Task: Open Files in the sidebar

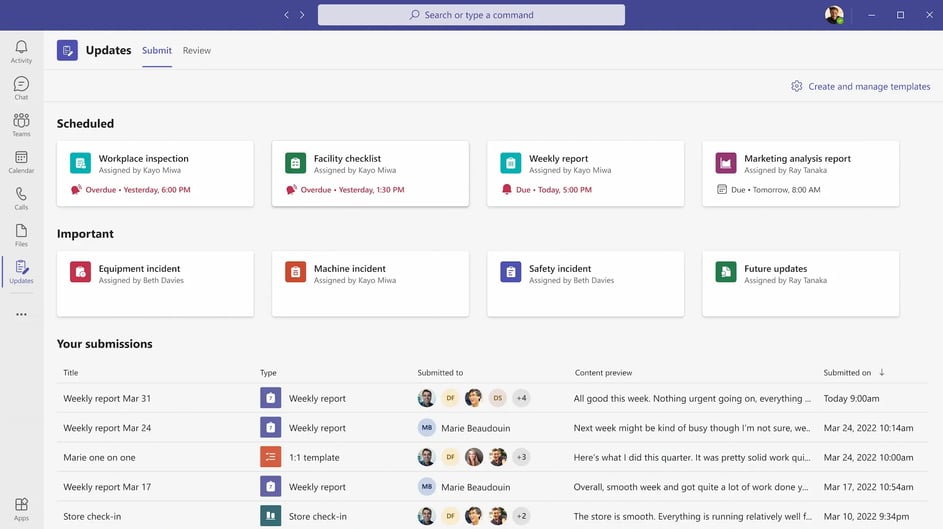Action: pos(21,235)
